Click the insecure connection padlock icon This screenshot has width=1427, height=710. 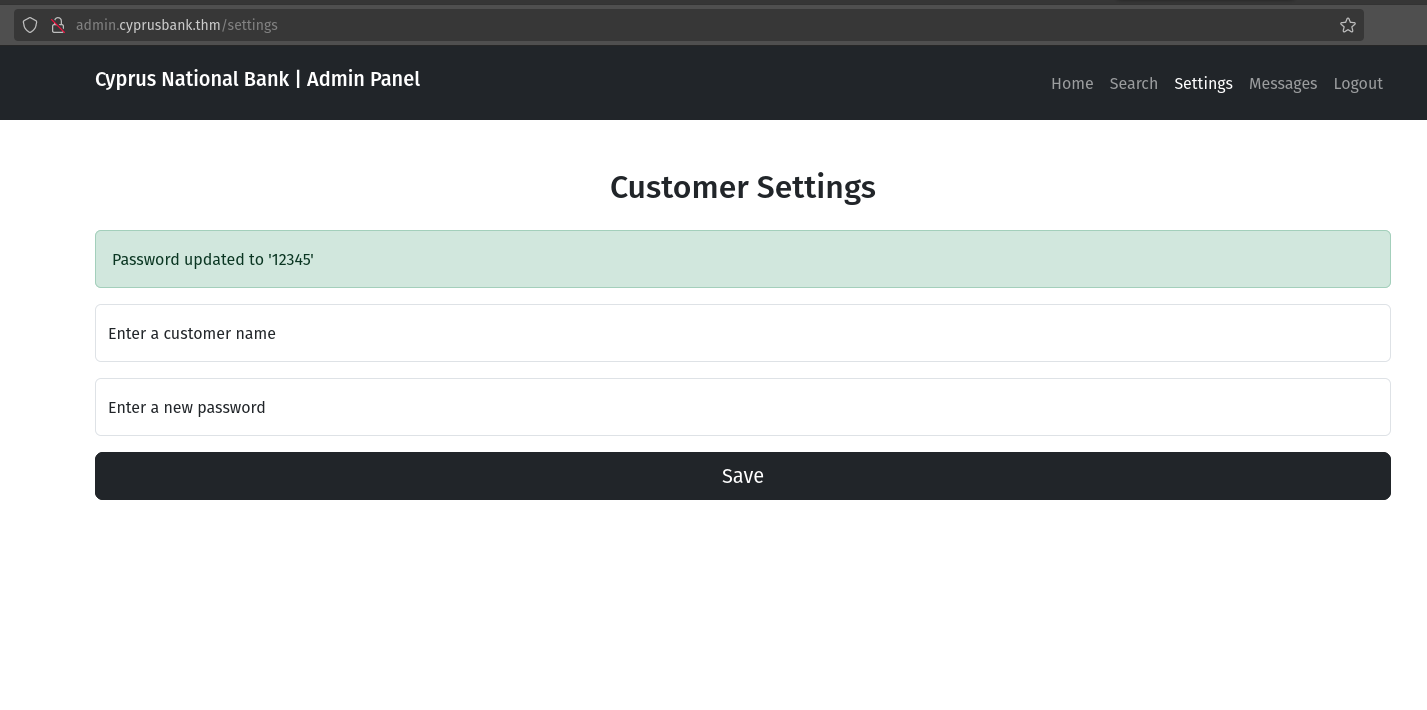tap(58, 25)
